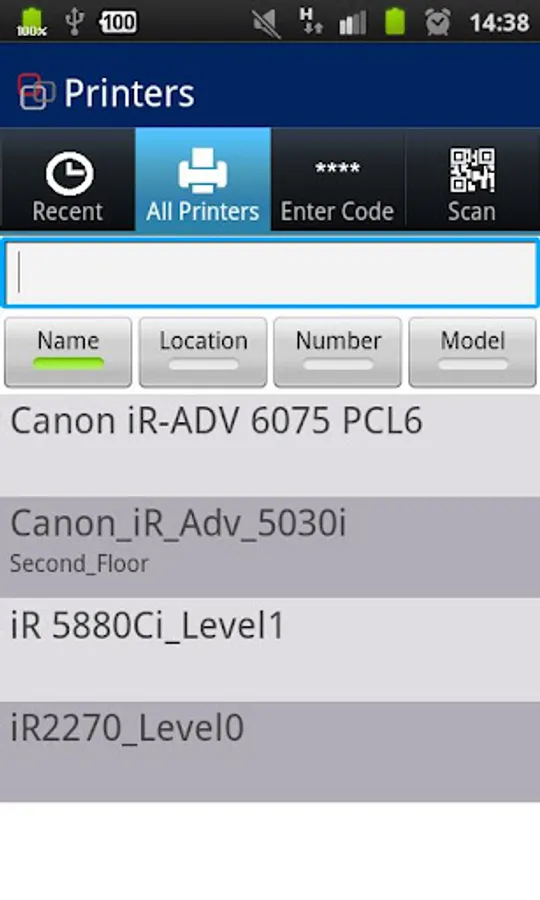Tap the signal strength bars icon
The width and height of the screenshot is (540, 900).
352,23
